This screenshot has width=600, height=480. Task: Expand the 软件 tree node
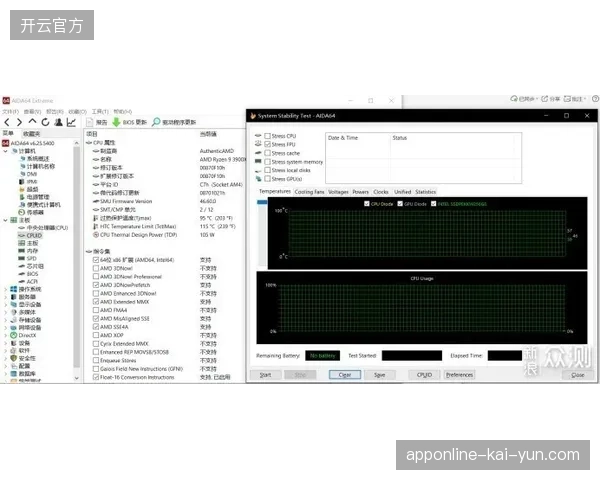coord(5,351)
